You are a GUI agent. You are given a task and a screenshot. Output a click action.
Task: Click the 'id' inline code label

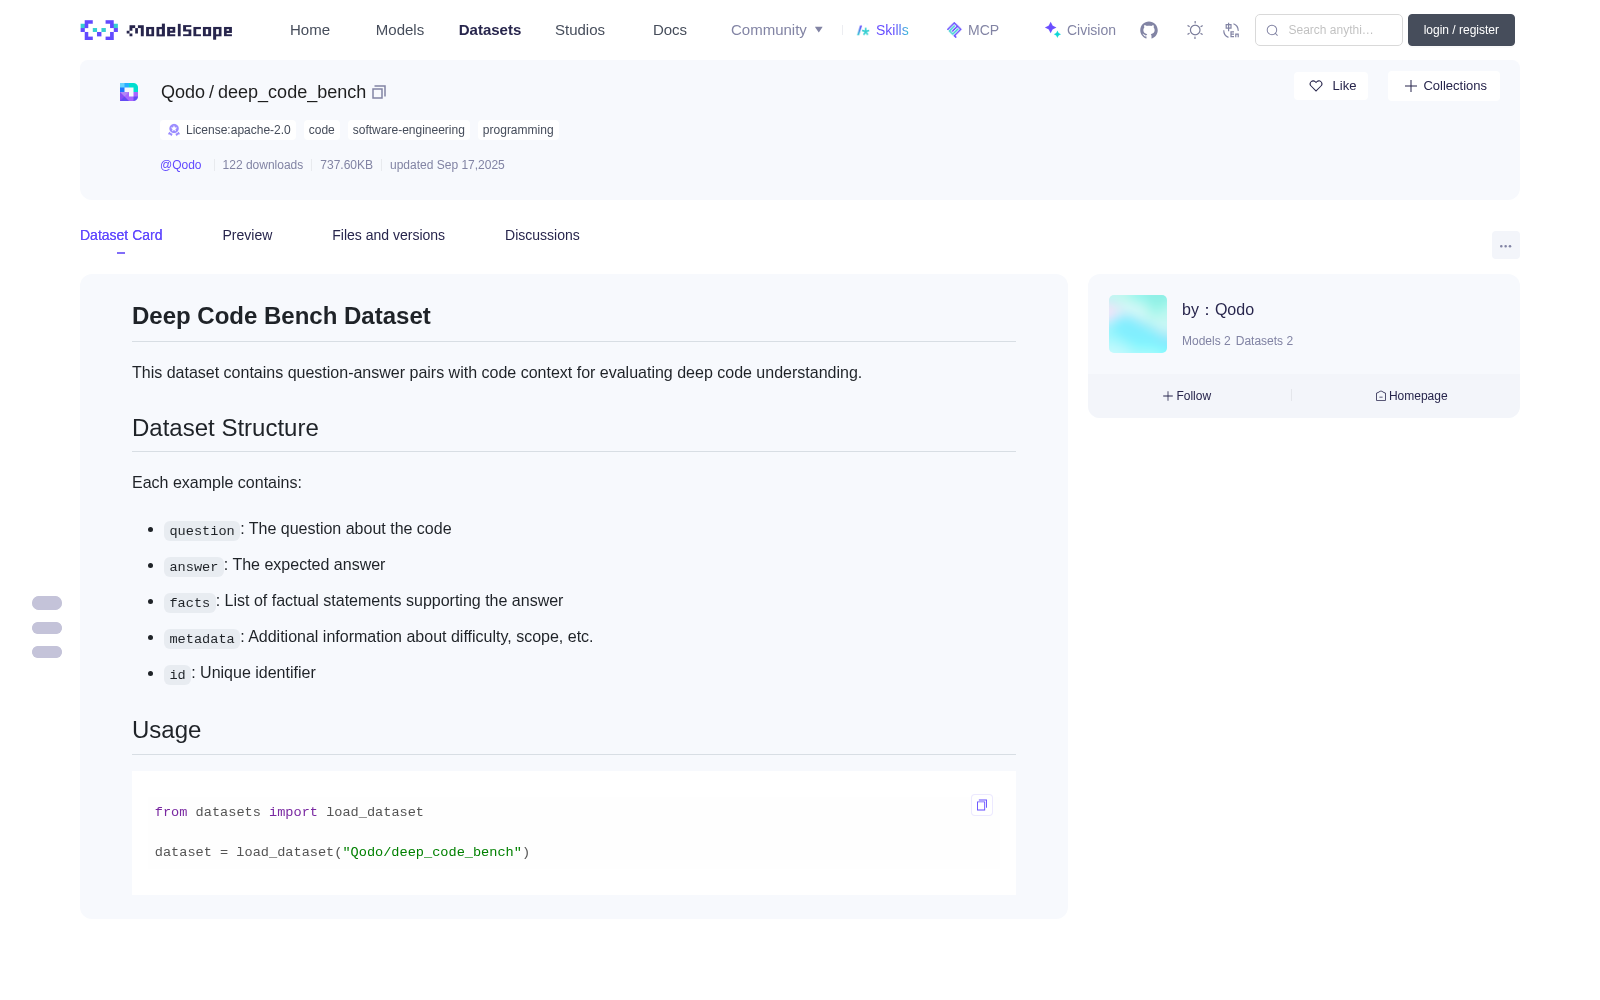tap(178, 674)
